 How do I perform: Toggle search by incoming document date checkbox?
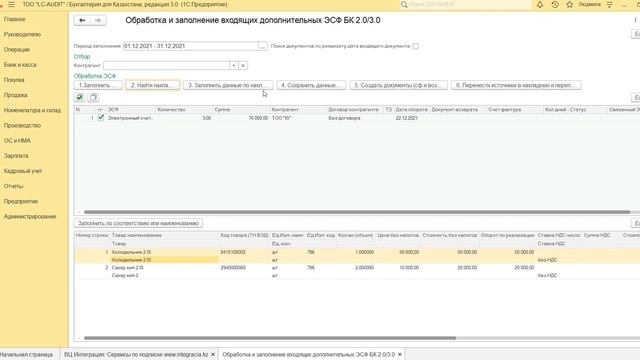click(x=416, y=46)
